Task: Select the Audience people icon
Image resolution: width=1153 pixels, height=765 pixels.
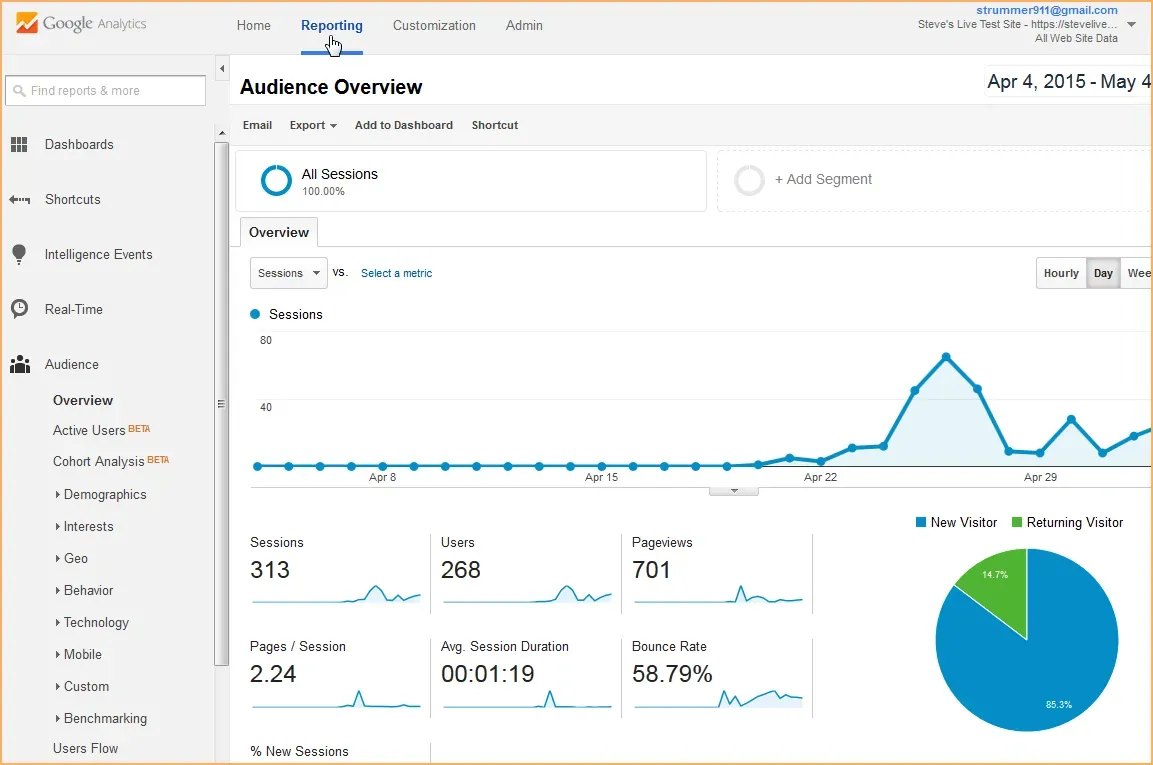Action: coord(19,364)
